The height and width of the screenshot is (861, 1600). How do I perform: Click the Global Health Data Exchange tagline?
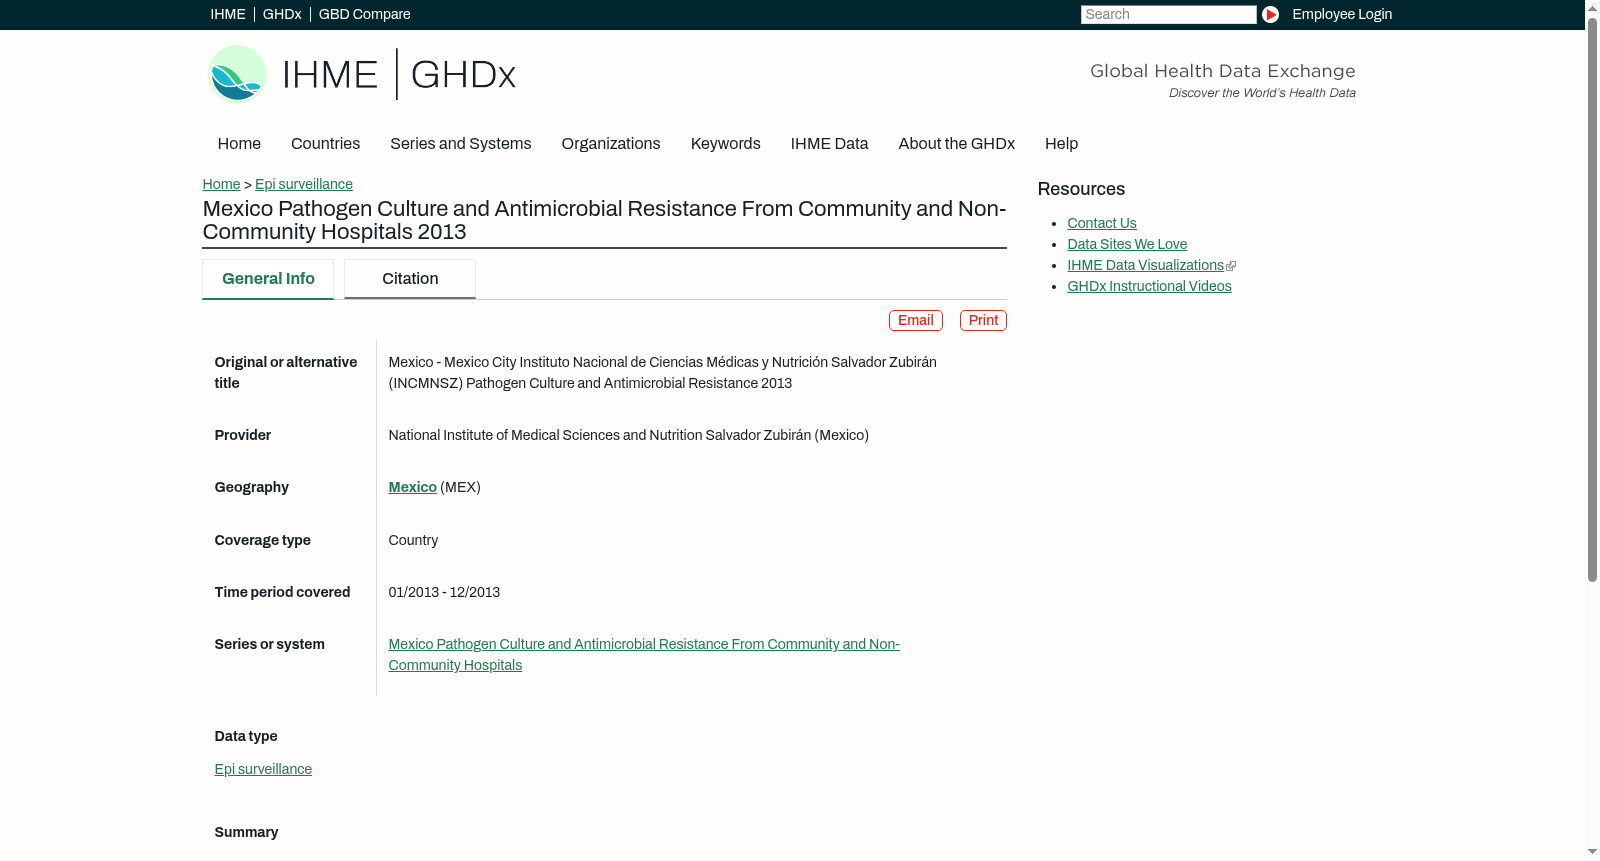(1222, 71)
